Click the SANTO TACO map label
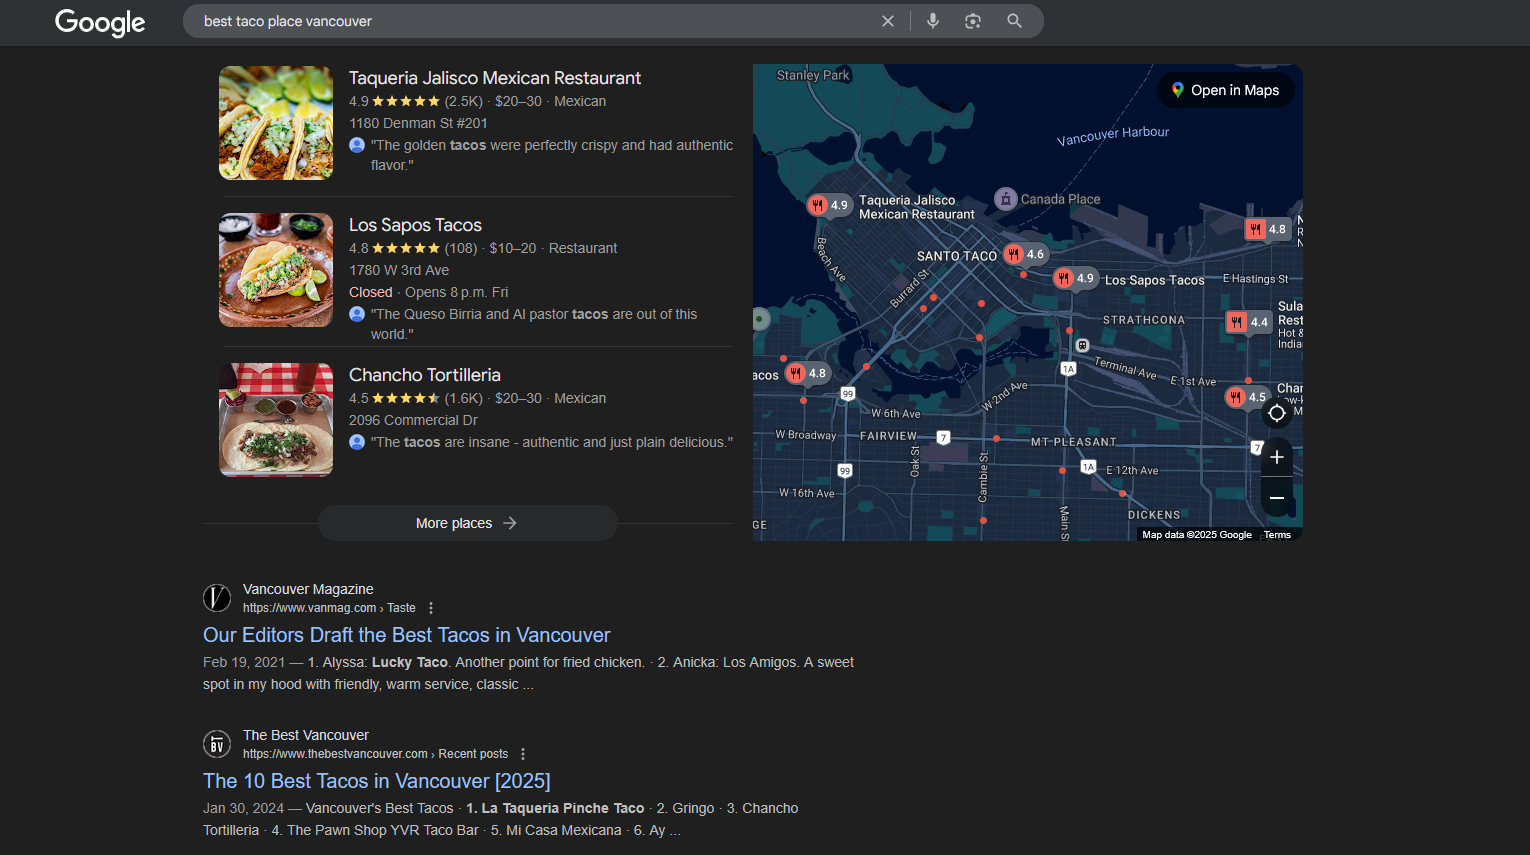 tap(957, 256)
